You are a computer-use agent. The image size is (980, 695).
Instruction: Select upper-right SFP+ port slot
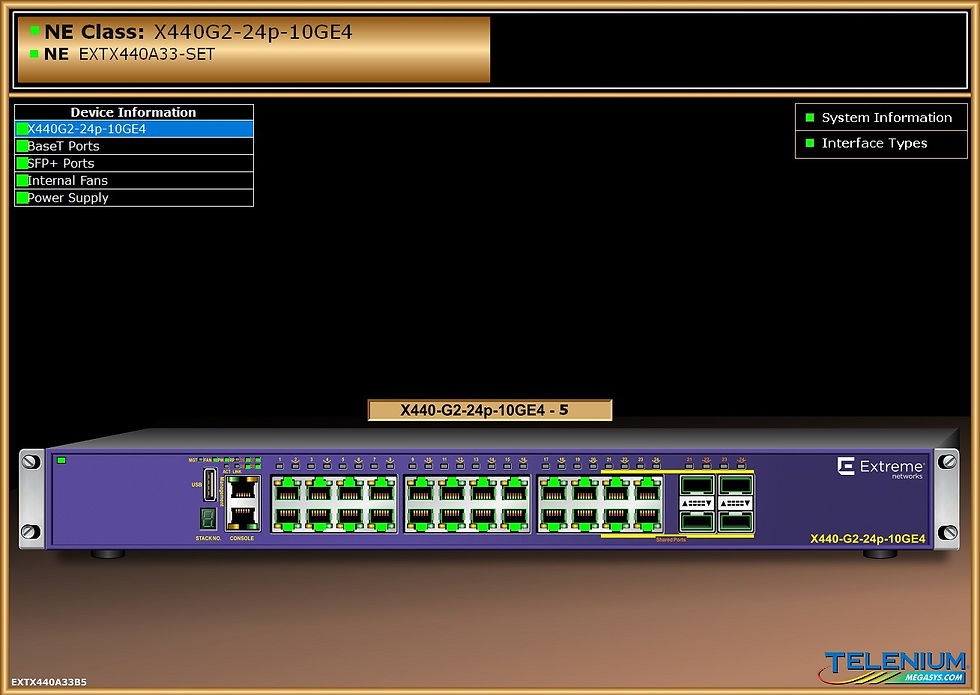pos(736,484)
